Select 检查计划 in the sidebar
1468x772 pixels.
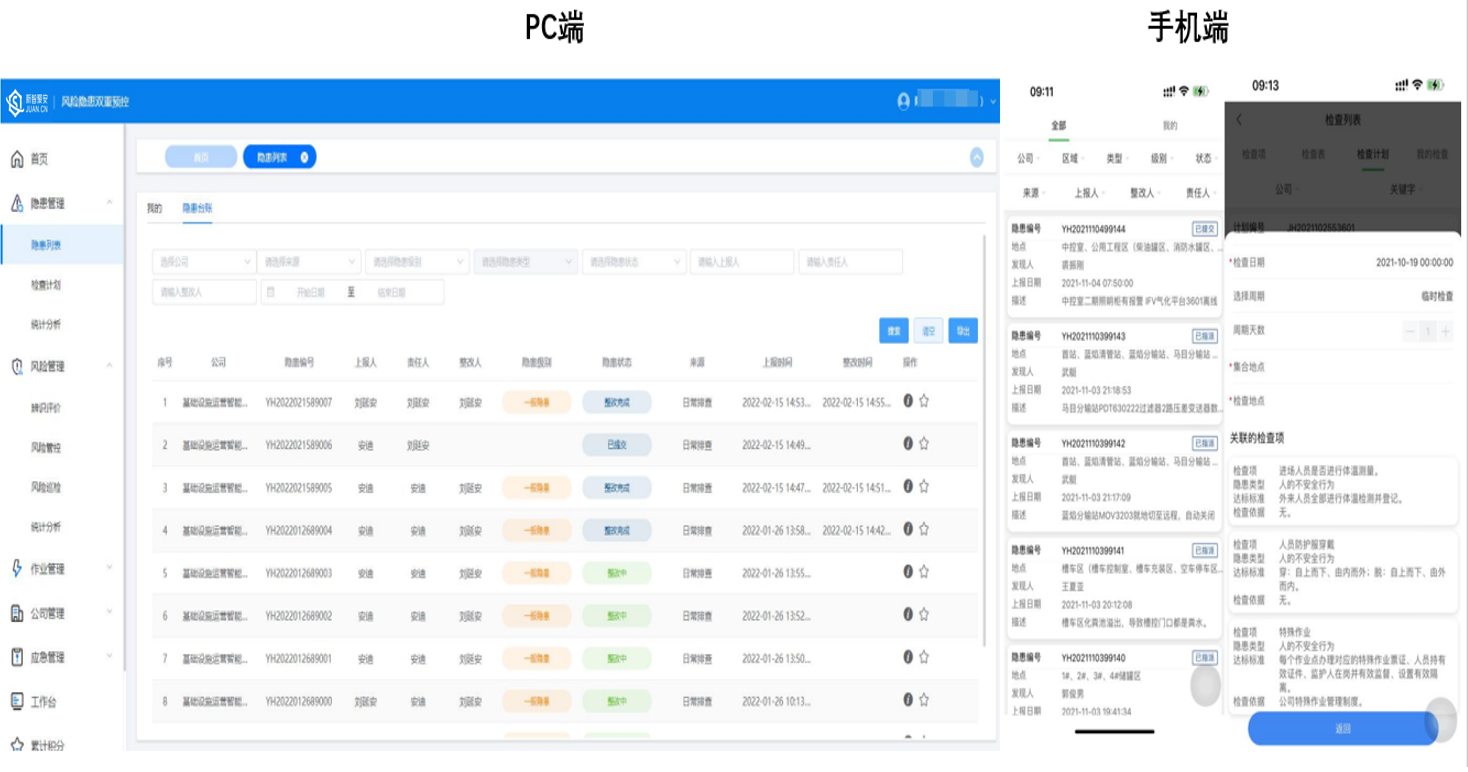[x=46, y=285]
